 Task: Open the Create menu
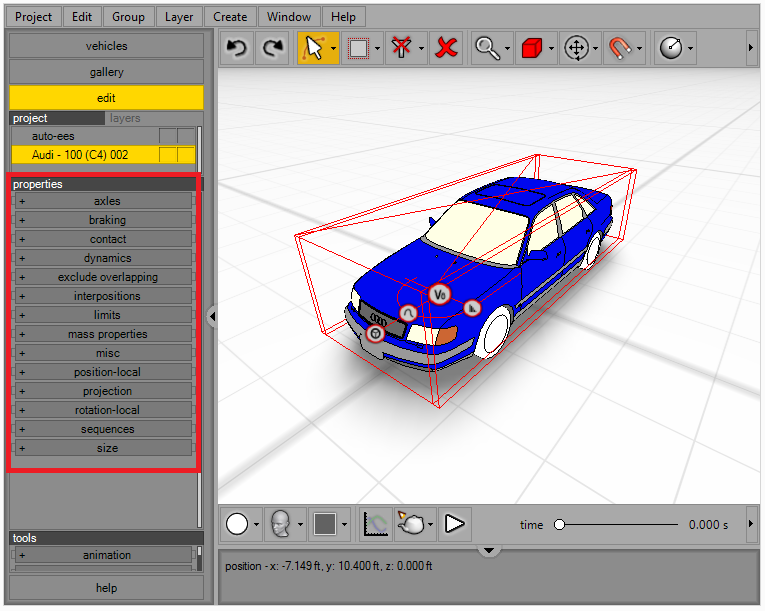(230, 17)
